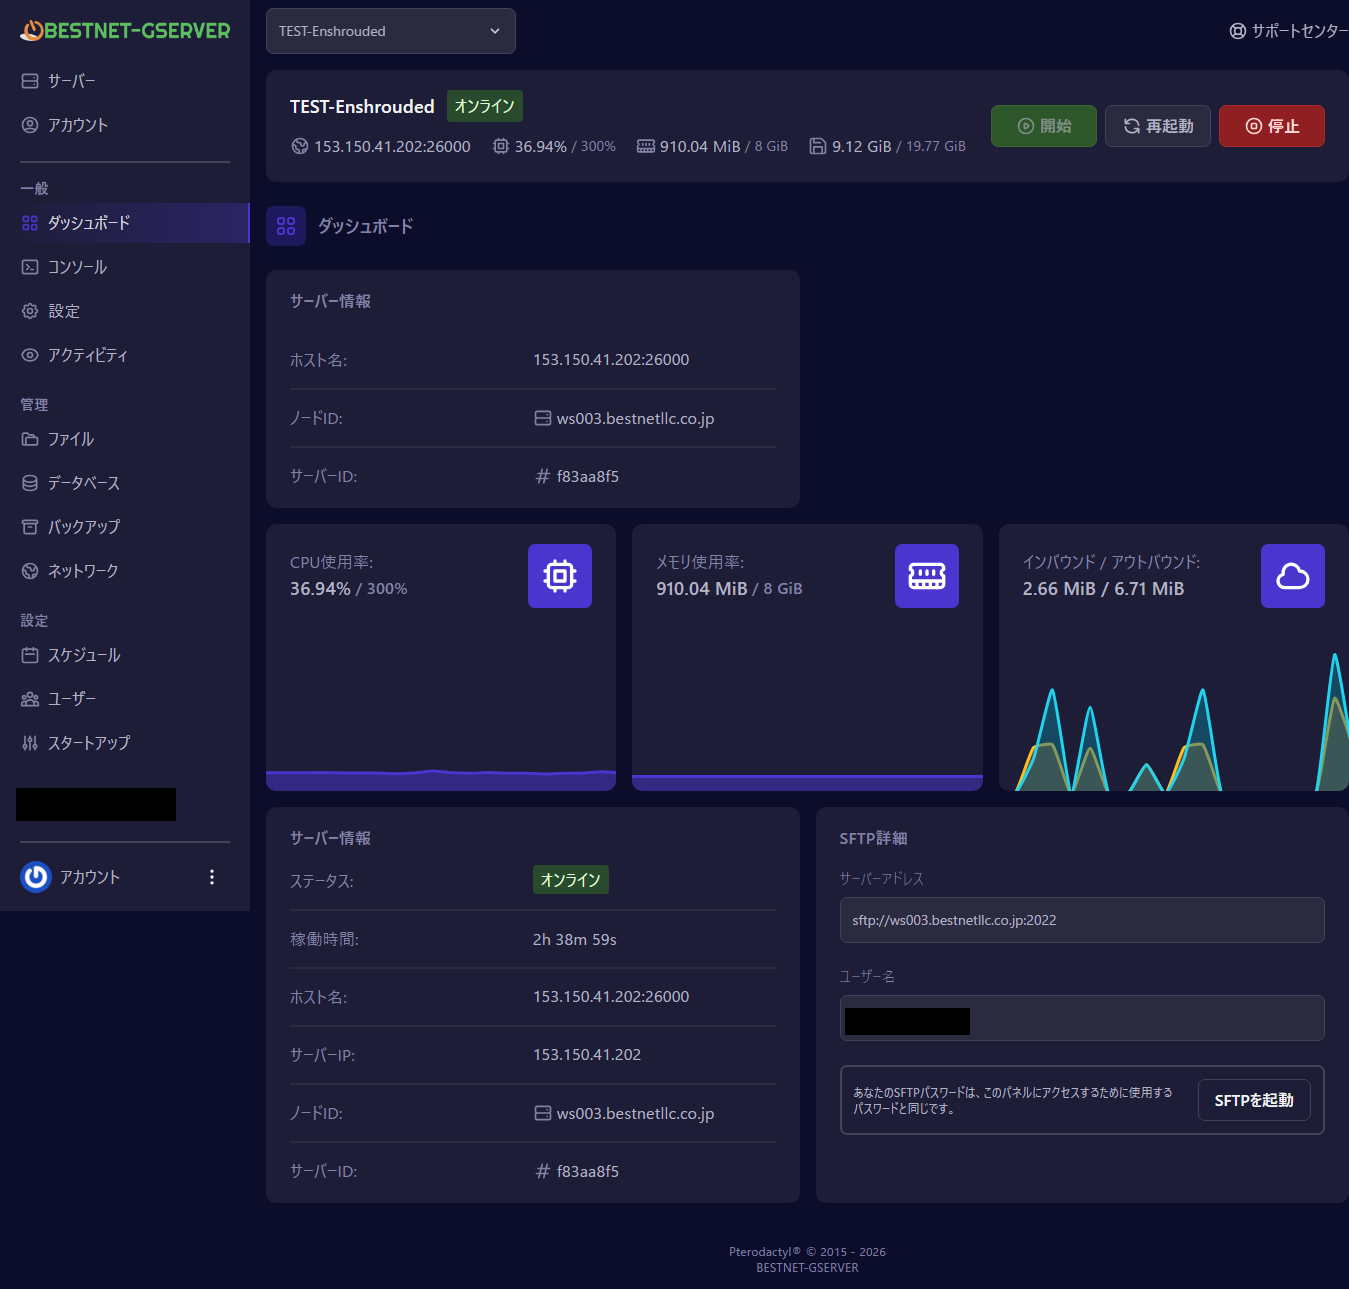Click the memory usage RAM icon
This screenshot has height=1289, width=1349.
926,576
